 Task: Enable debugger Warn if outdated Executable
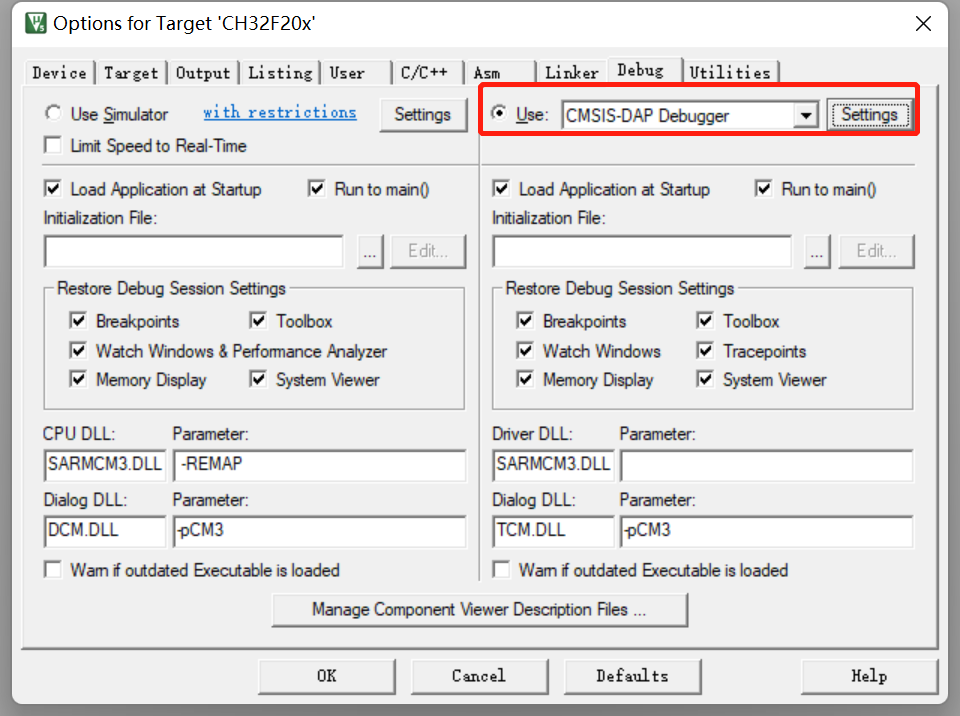501,570
